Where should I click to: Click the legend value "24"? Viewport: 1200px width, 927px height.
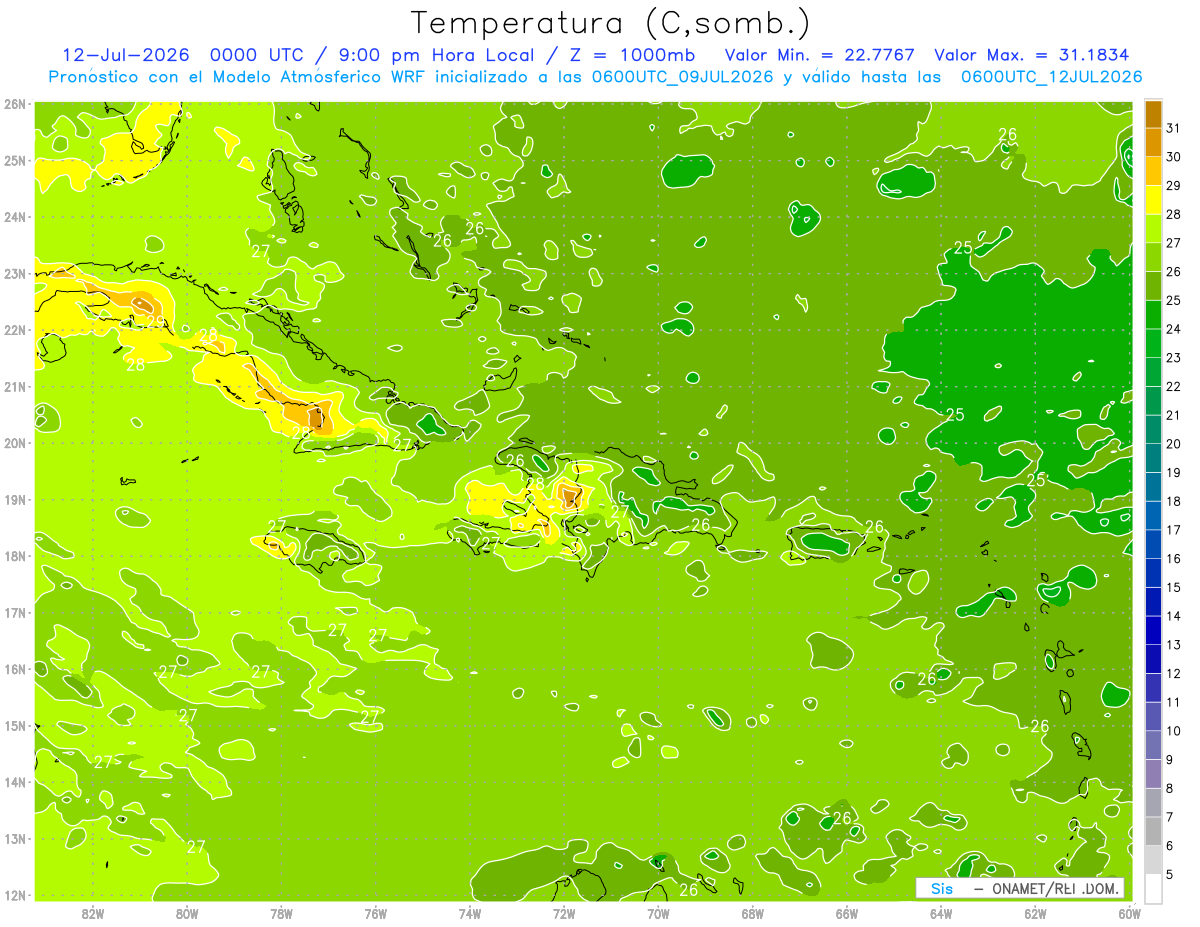pyautogui.click(x=1174, y=329)
